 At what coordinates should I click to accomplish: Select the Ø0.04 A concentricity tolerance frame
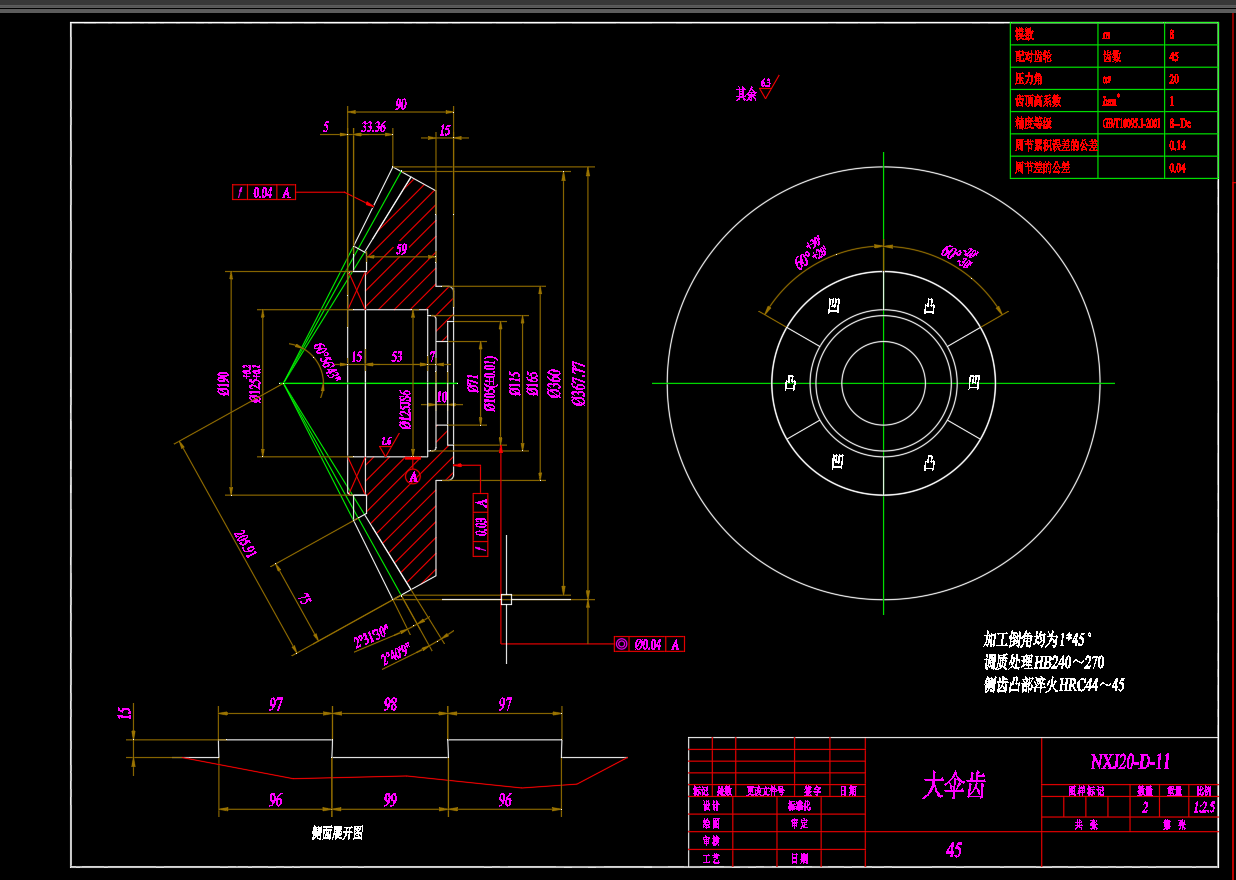[x=650, y=645]
